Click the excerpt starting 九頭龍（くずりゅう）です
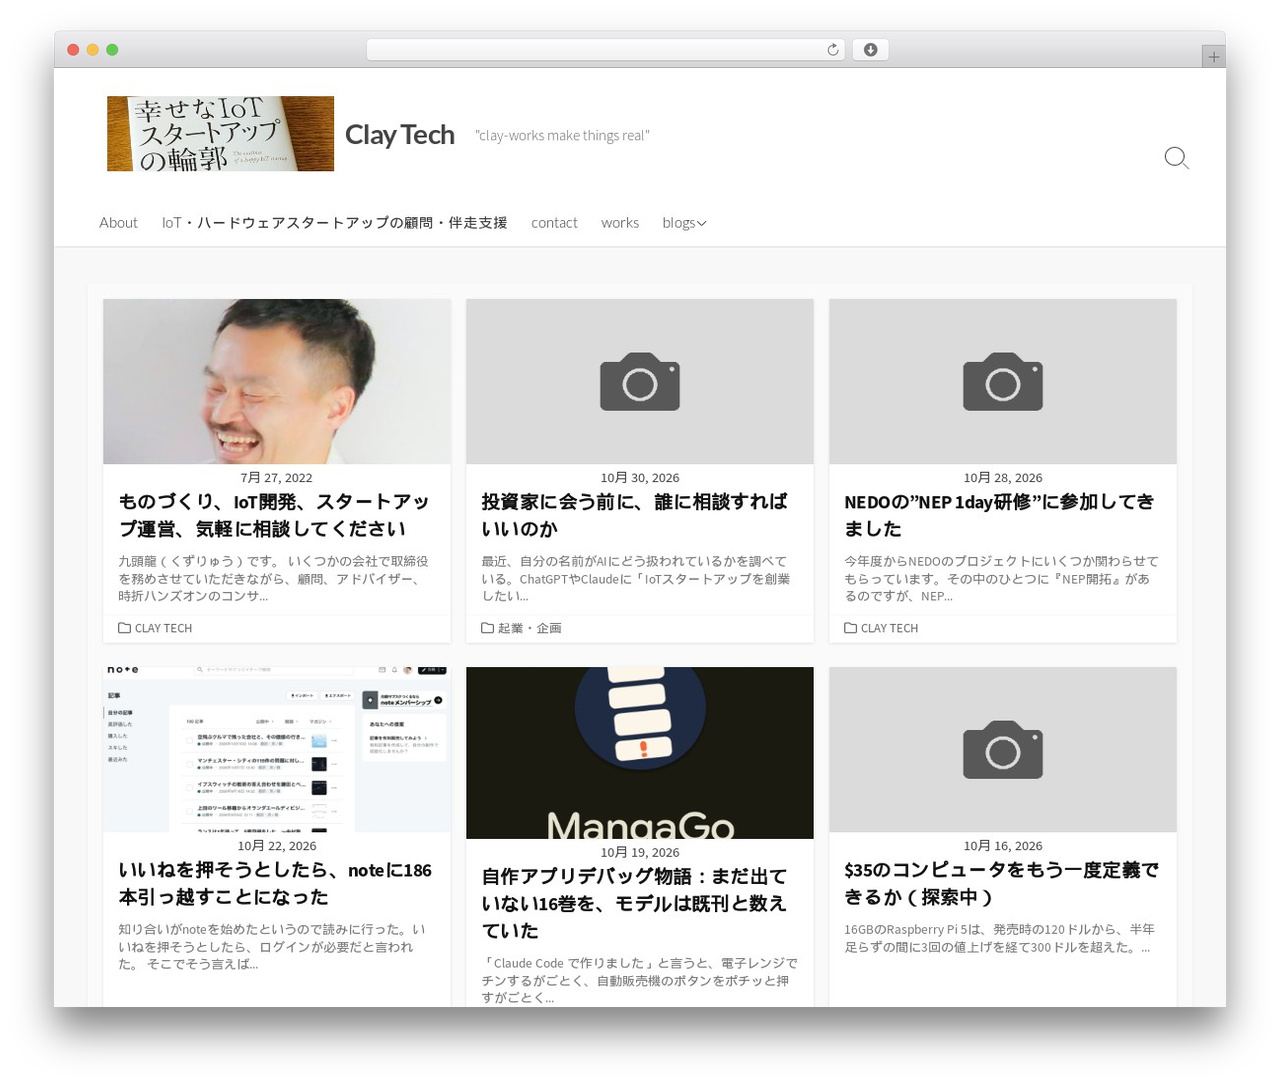 [x=273, y=579]
